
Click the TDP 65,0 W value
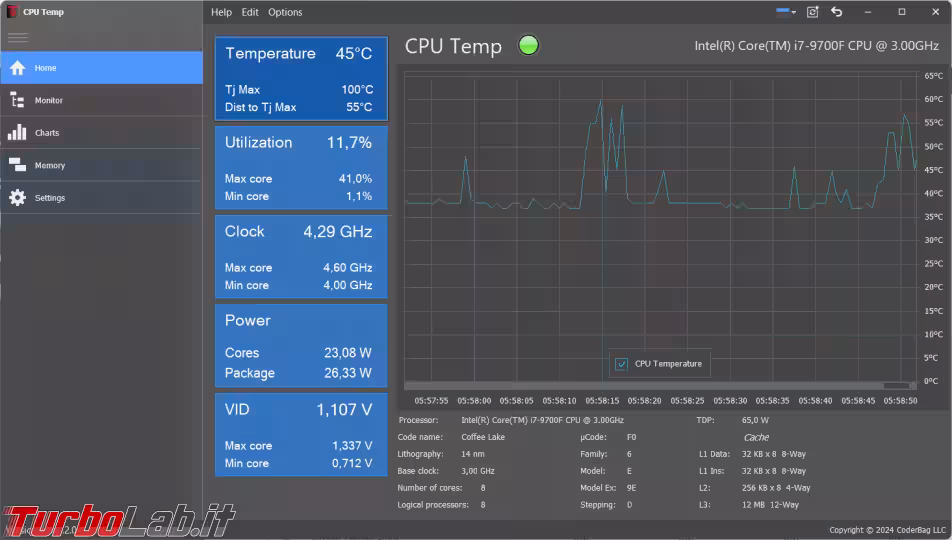[x=755, y=420]
